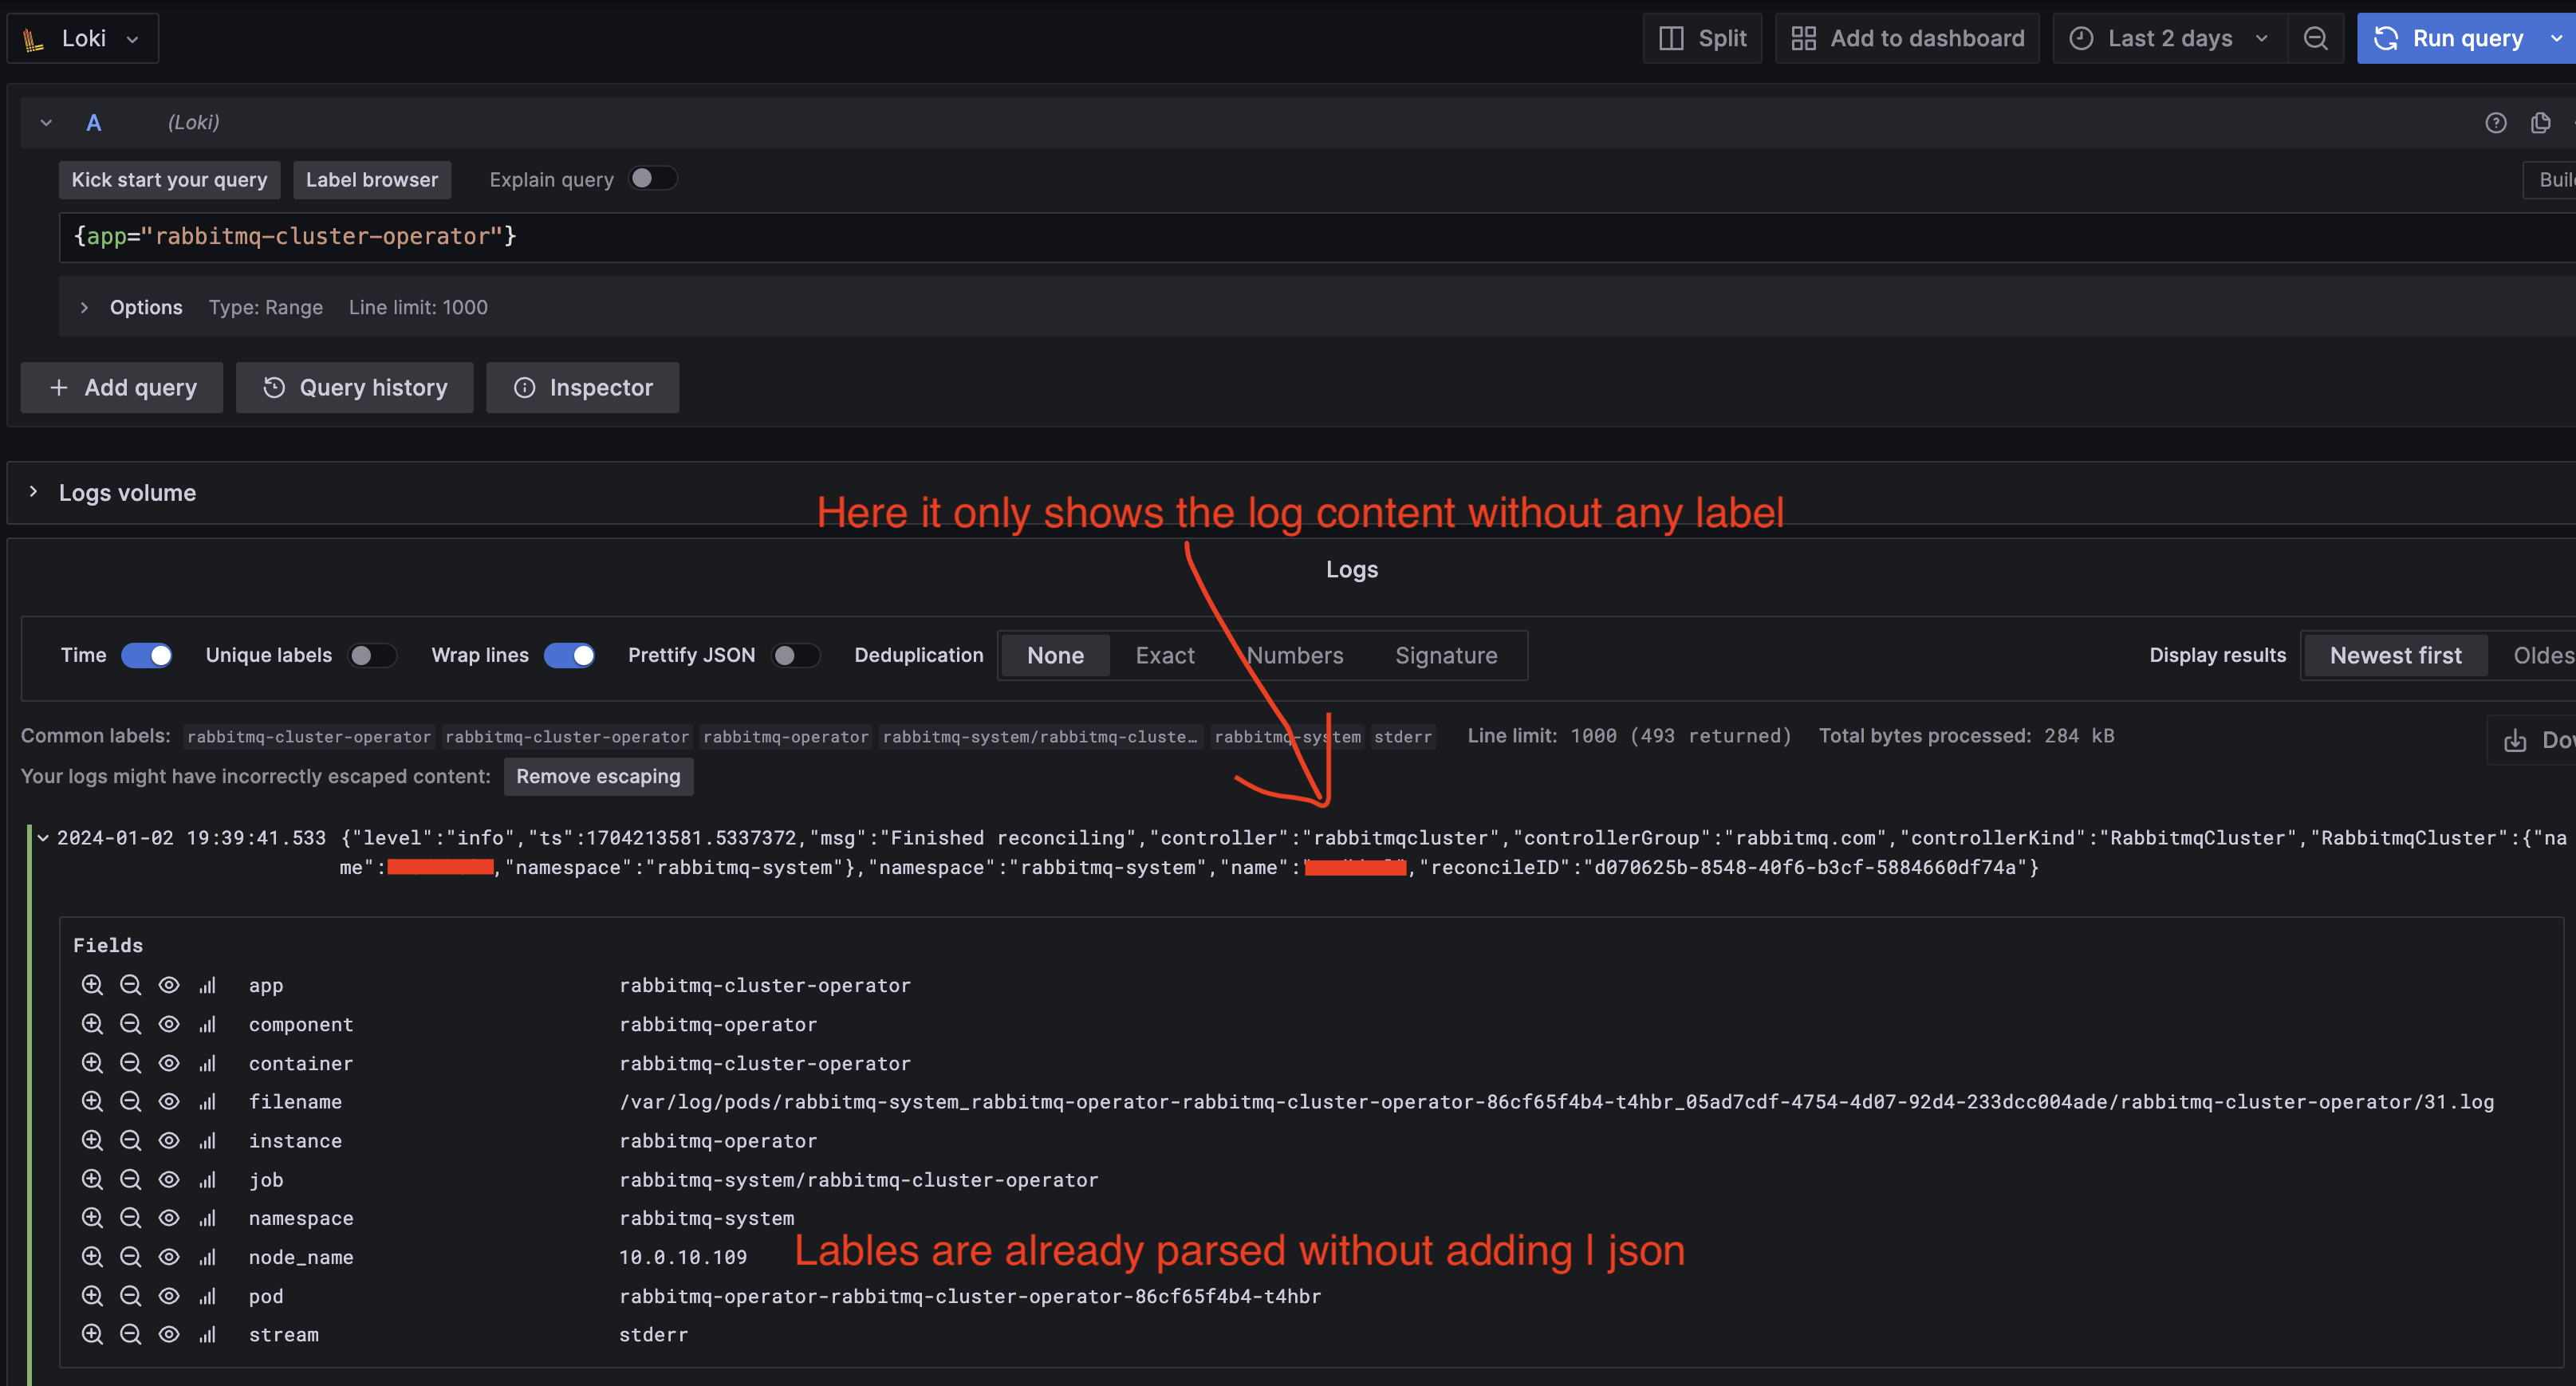The width and height of the screenshot is (2576, 1386).
Task: Click the zoom out time range icon
Action: point(2315,38)
